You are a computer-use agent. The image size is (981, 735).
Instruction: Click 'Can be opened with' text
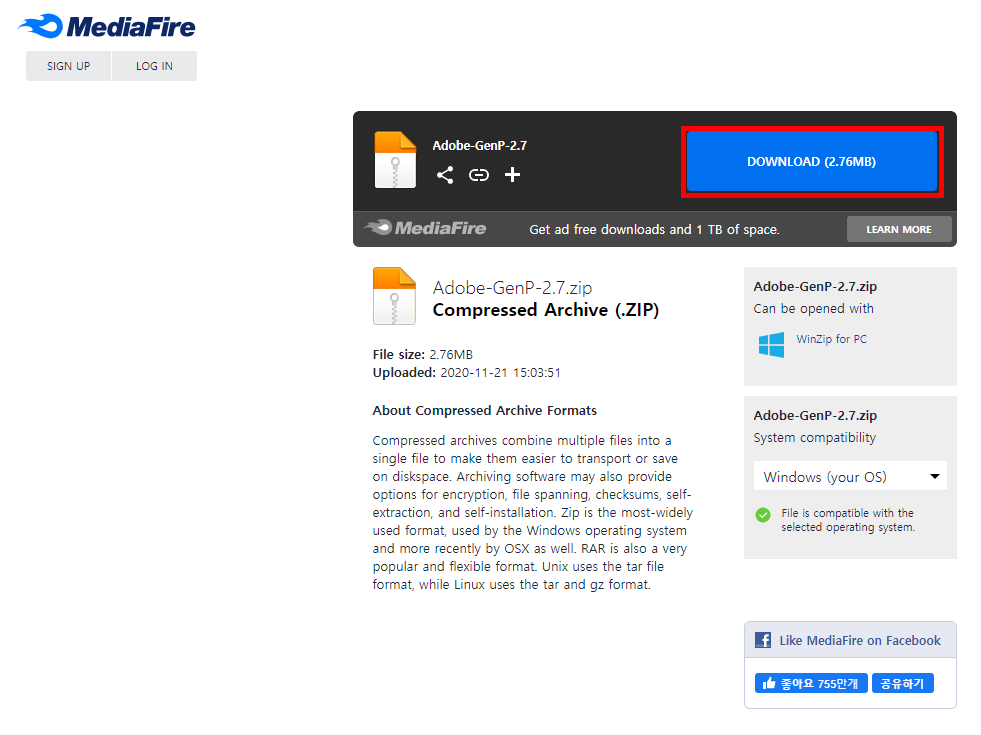coord(814,309)
